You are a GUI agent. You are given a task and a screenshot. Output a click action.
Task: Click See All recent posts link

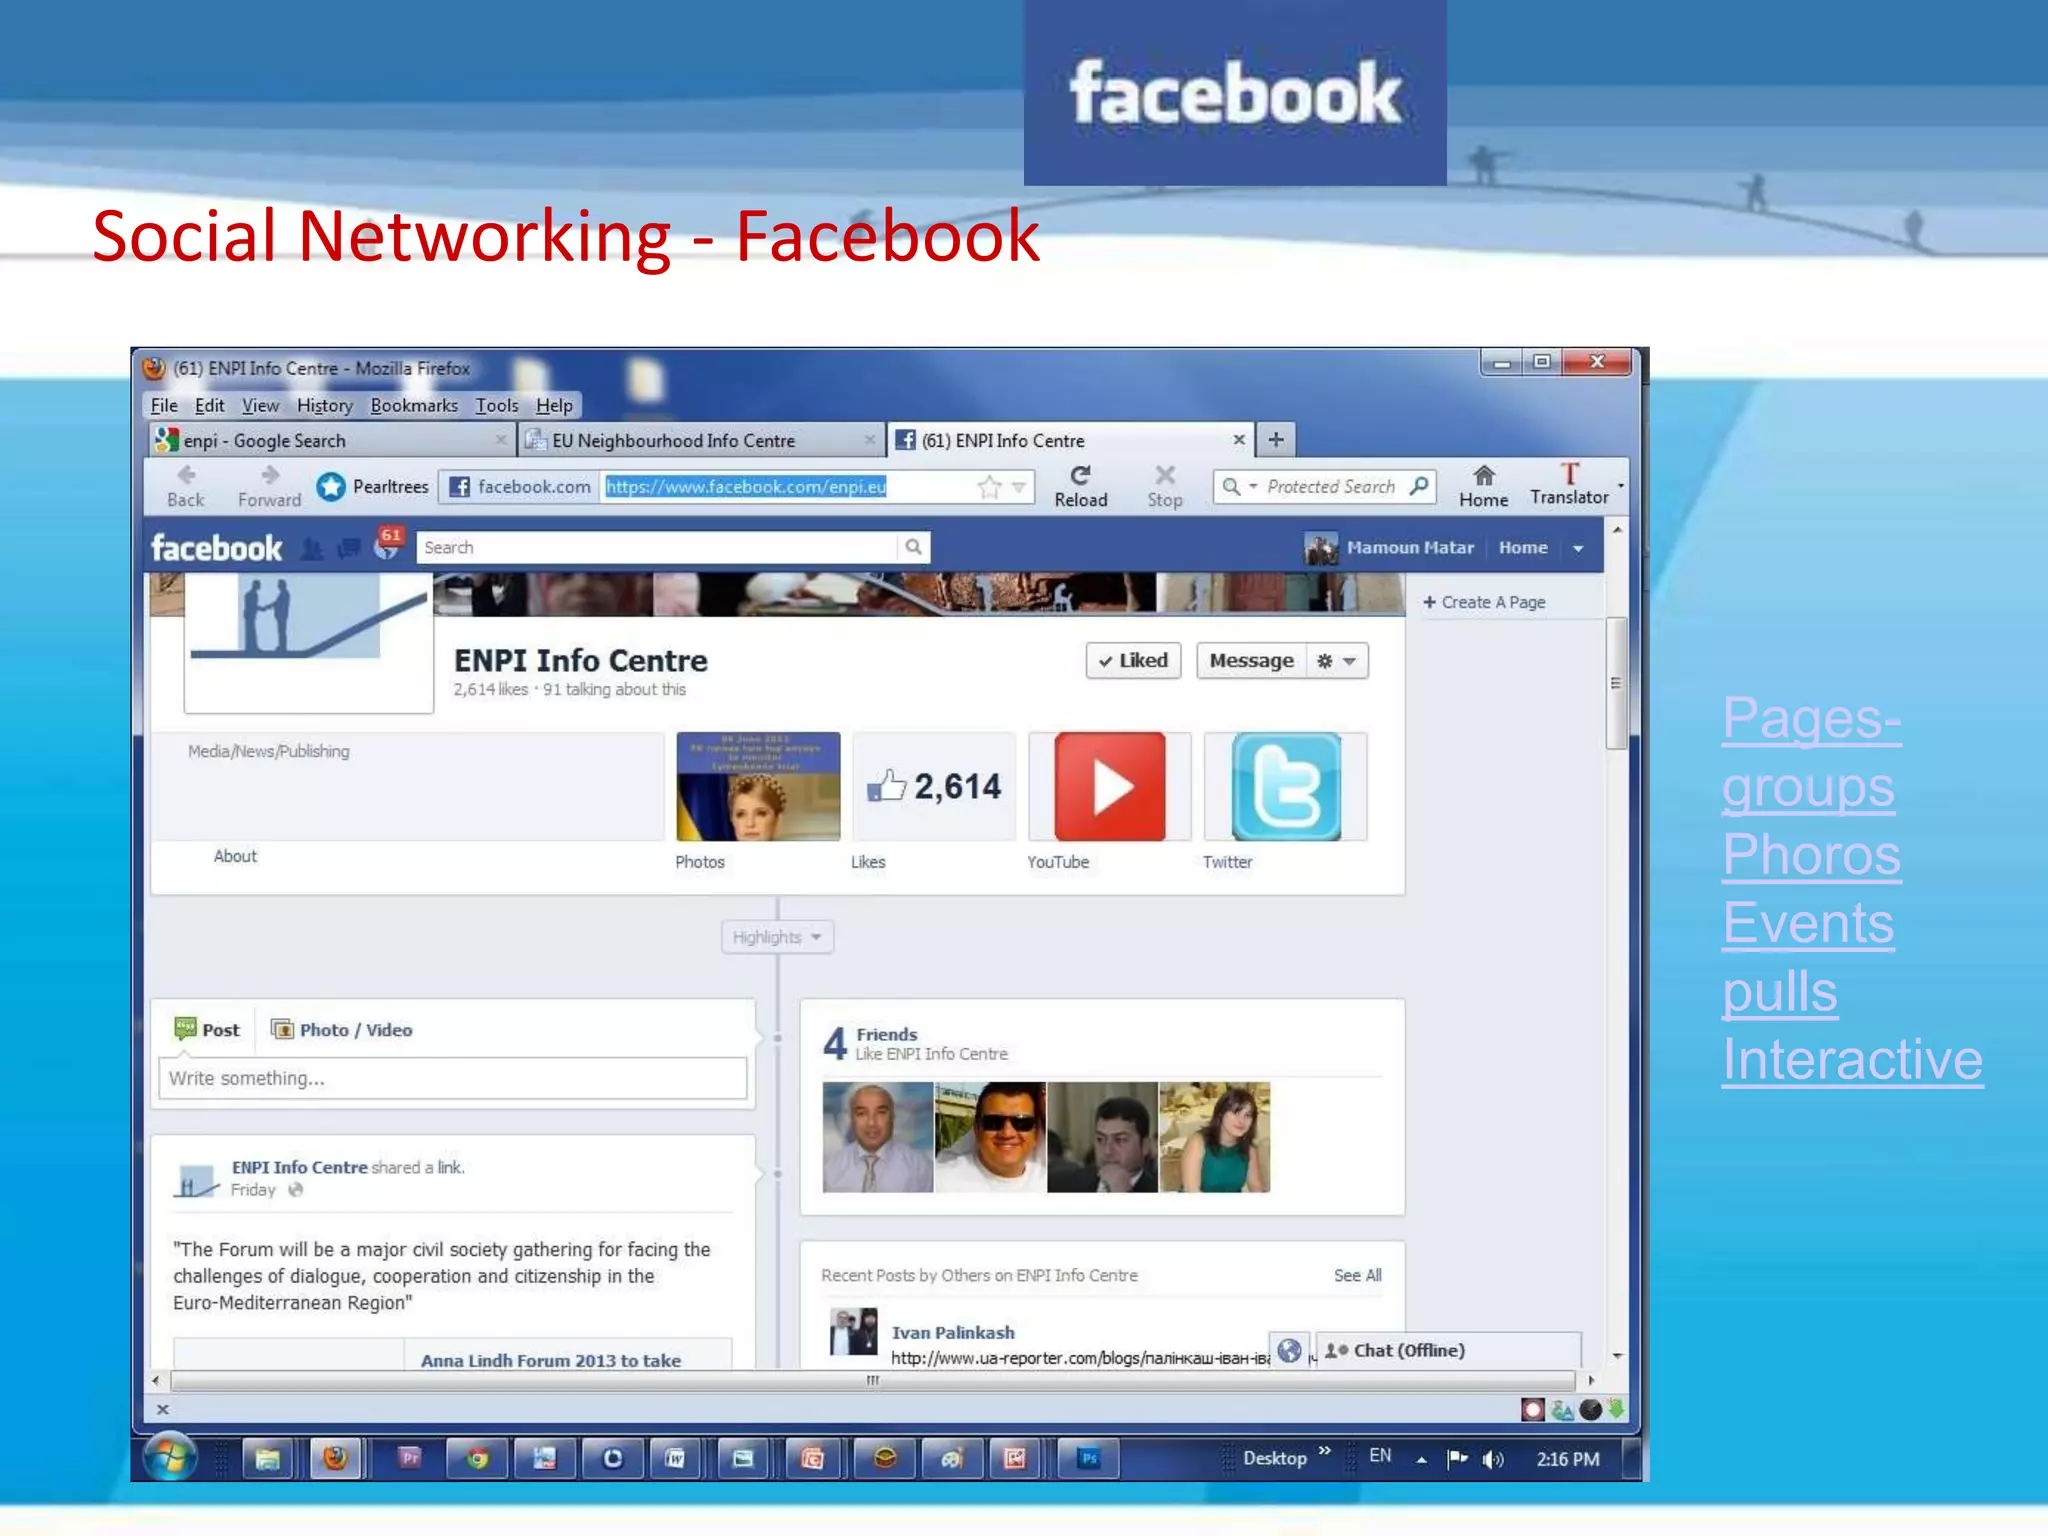(x=1357, y=1275)
